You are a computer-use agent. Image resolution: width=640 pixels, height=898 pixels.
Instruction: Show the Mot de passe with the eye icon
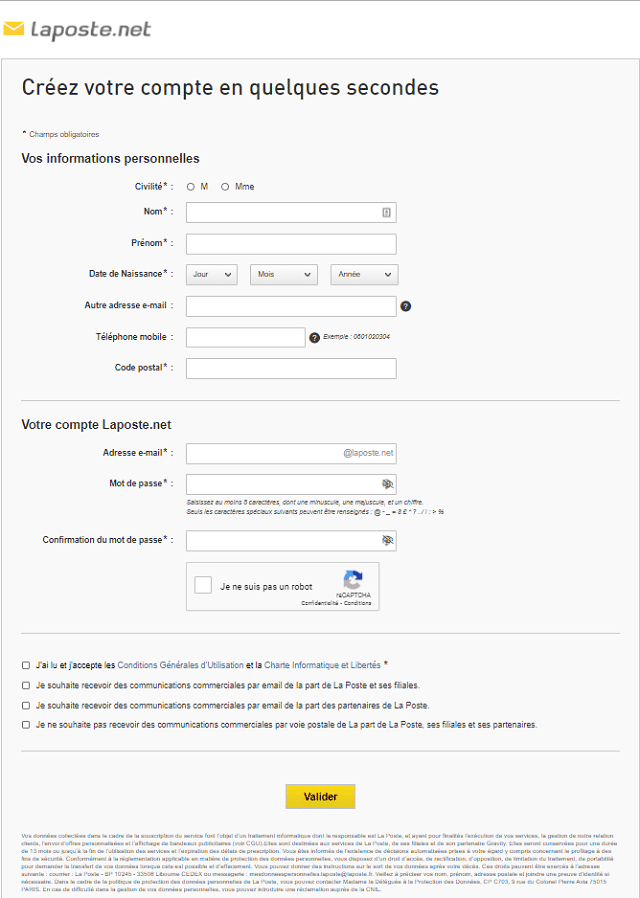[x=387, y=483]
